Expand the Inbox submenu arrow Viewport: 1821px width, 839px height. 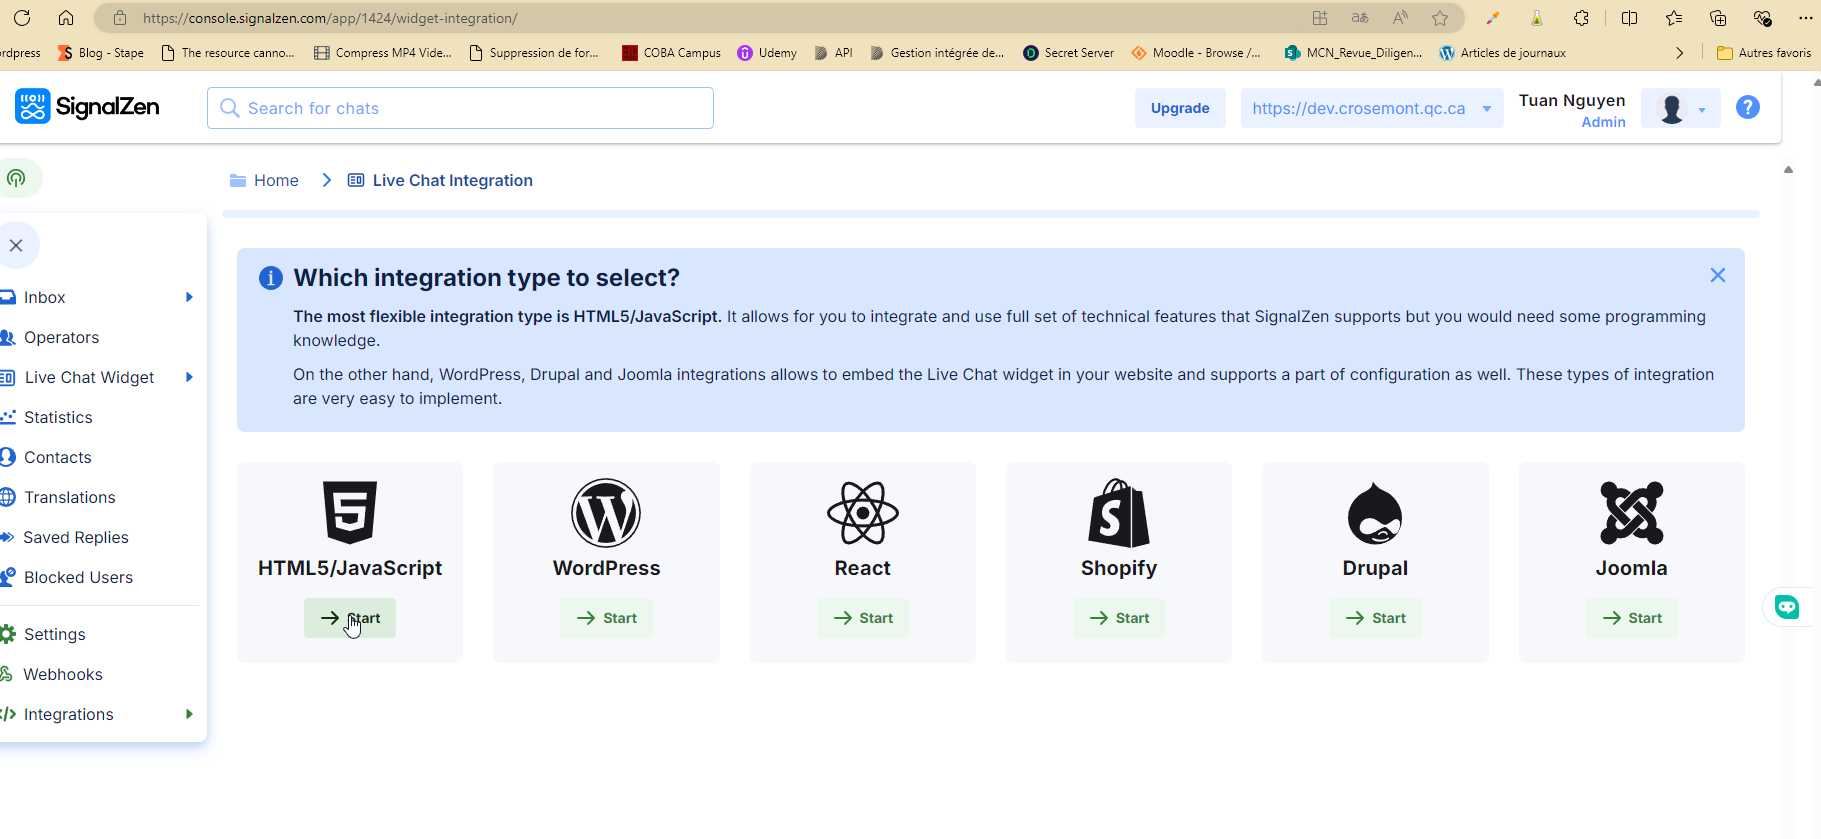tap(189, 297)
